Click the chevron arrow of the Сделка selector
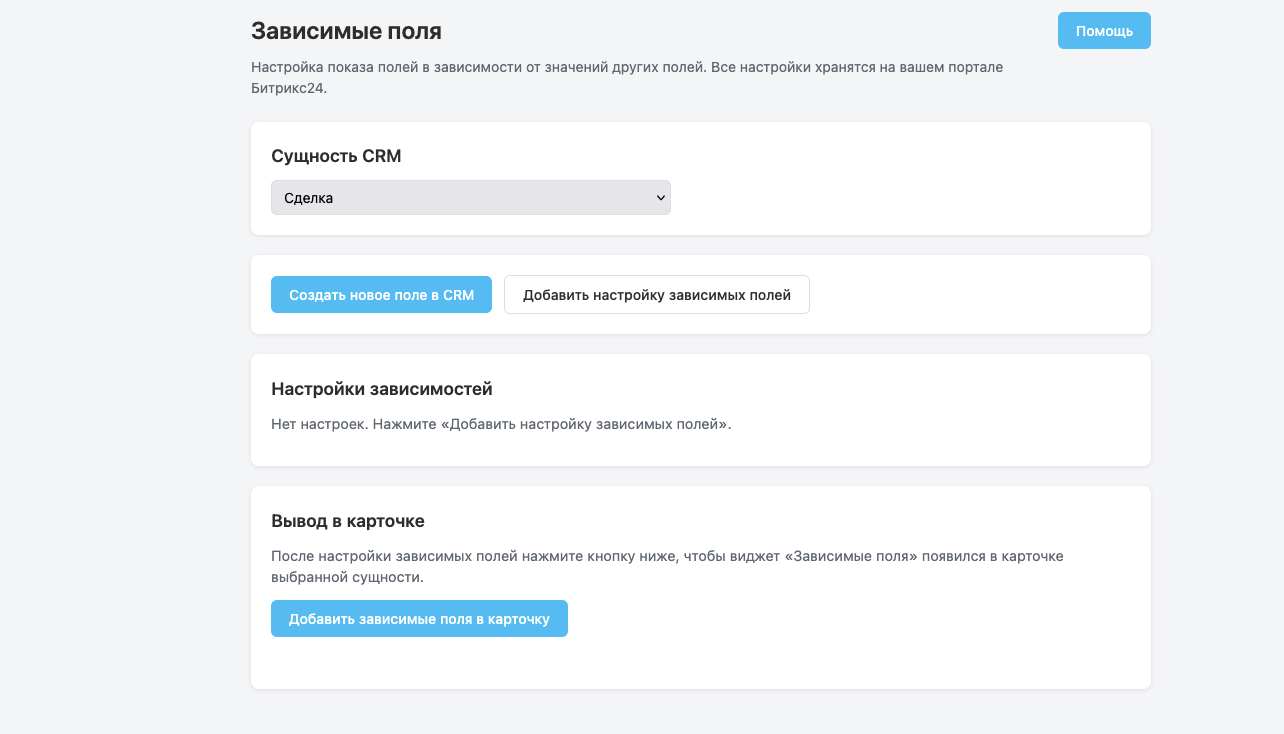1284x734 pixels. click(660, 198)
